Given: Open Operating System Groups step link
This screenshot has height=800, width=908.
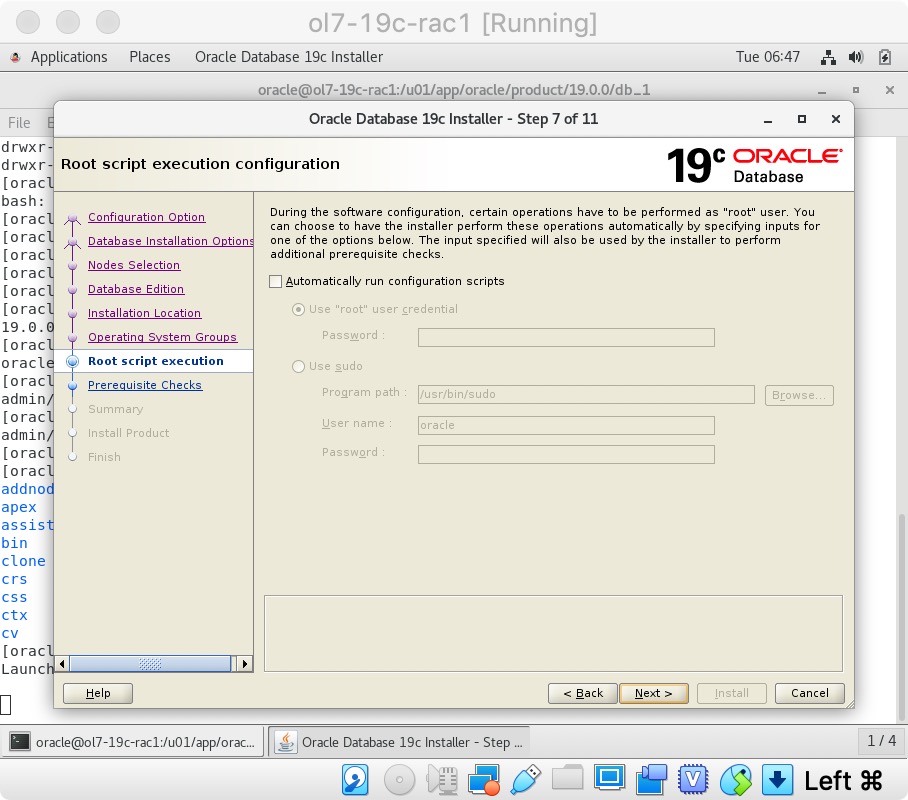Looking at the screenshot, I should [162, 337].
